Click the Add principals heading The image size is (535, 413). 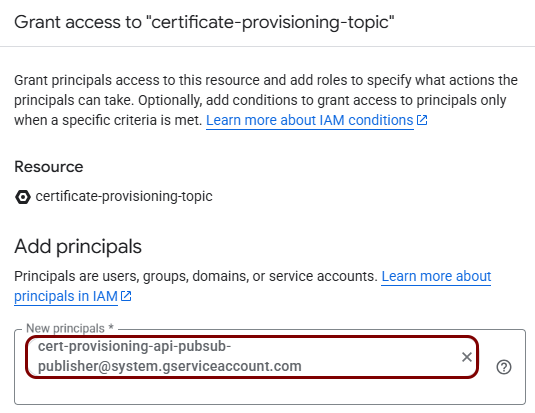click(x=78, y=246)
